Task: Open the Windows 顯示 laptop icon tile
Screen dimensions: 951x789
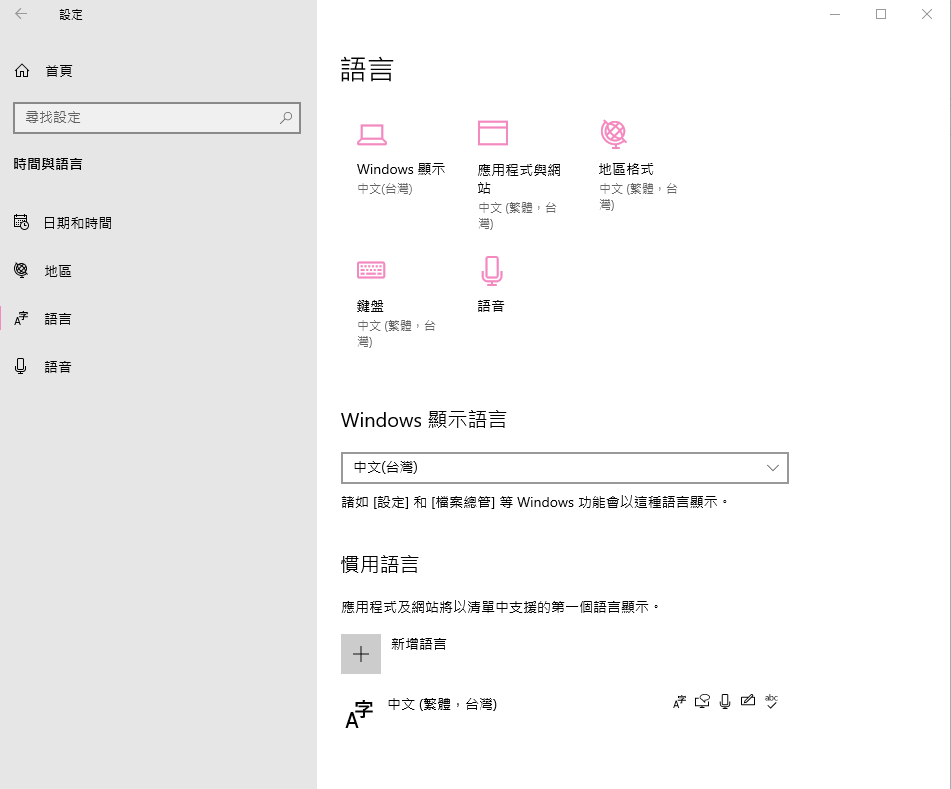Action: [x=372, y=134]
